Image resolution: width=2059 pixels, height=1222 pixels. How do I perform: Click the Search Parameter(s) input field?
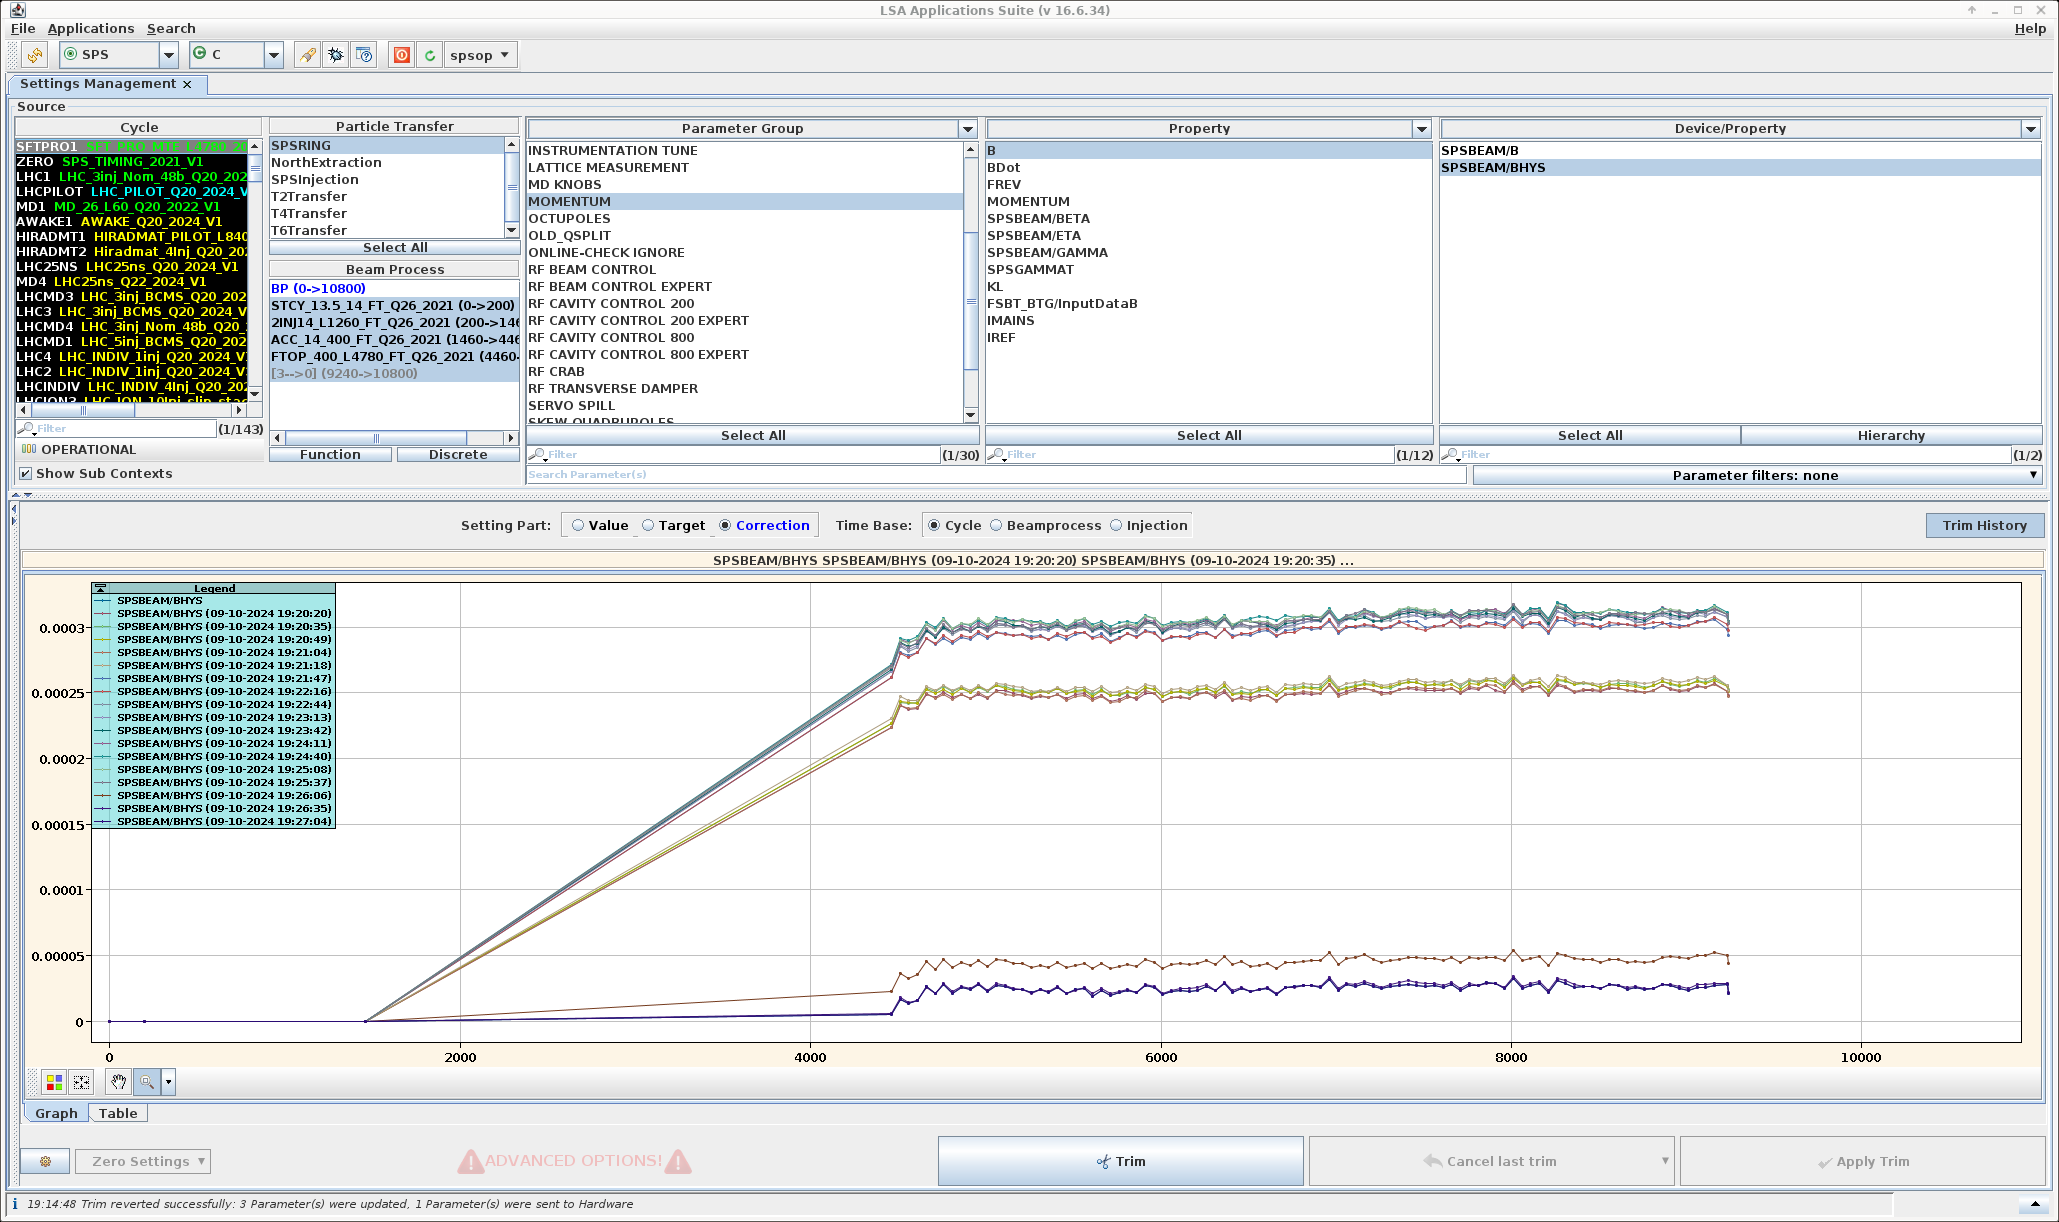click(x=995, y=474)
